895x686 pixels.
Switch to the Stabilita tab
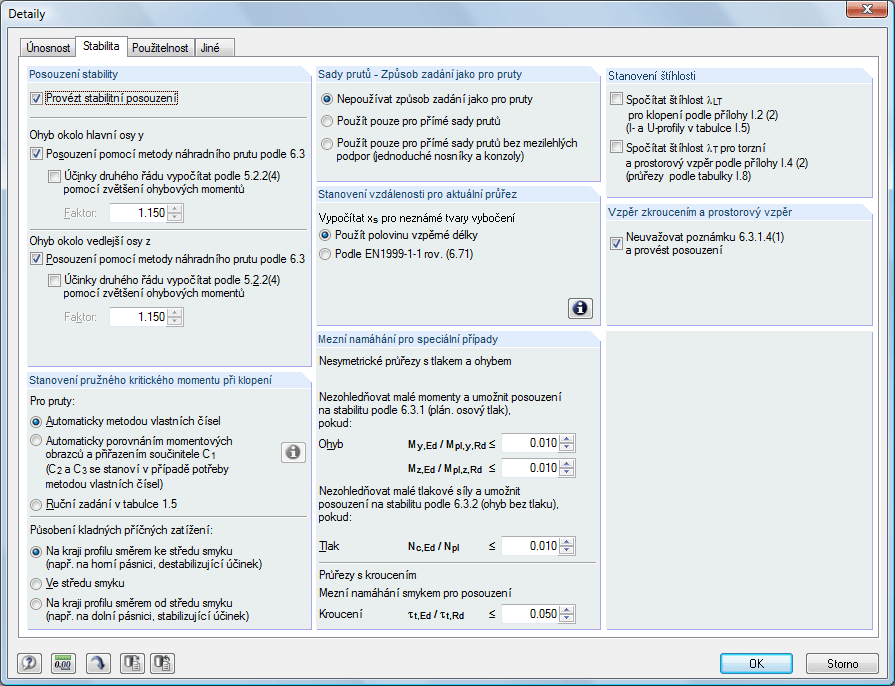click(x=101, y=46)
